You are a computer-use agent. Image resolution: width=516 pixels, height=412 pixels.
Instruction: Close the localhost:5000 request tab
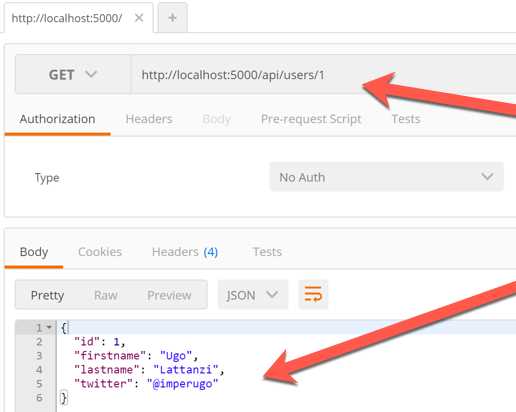pyautogui.click(x=139, y=18)
